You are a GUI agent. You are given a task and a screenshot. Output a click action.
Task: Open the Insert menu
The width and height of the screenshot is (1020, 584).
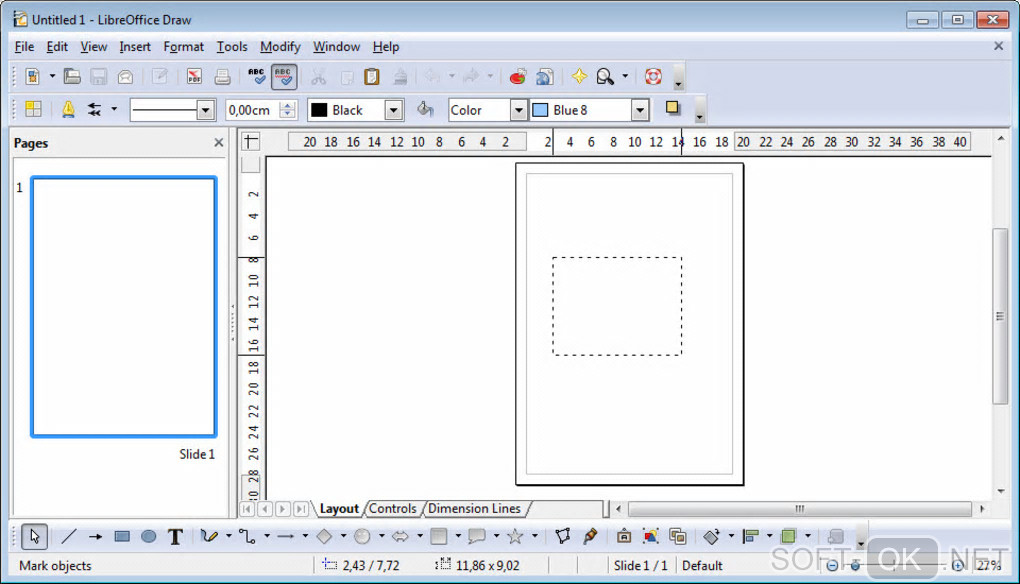[135, 47]
